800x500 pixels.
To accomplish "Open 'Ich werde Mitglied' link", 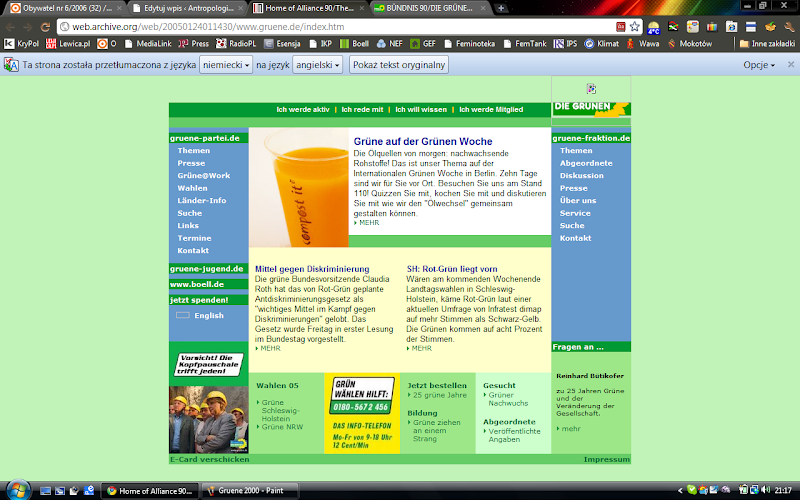I will coord(491,109).
